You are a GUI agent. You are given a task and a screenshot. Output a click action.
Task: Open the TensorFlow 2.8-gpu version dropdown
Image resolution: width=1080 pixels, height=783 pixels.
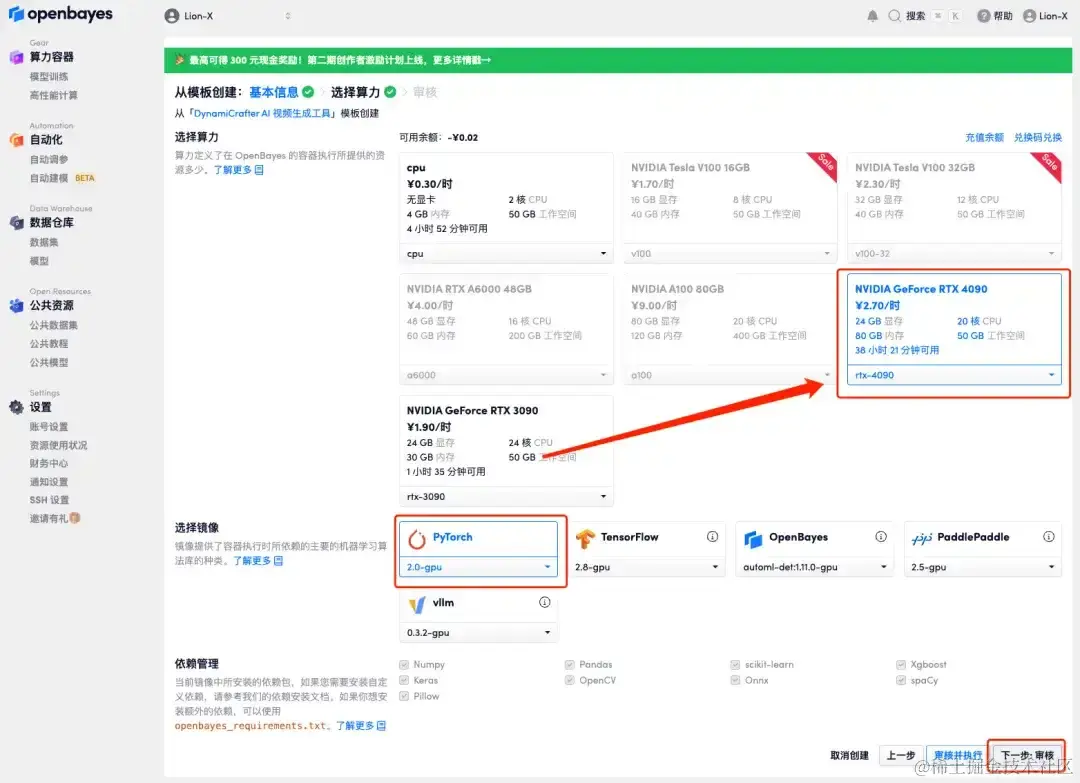click(x=646, y=567)
